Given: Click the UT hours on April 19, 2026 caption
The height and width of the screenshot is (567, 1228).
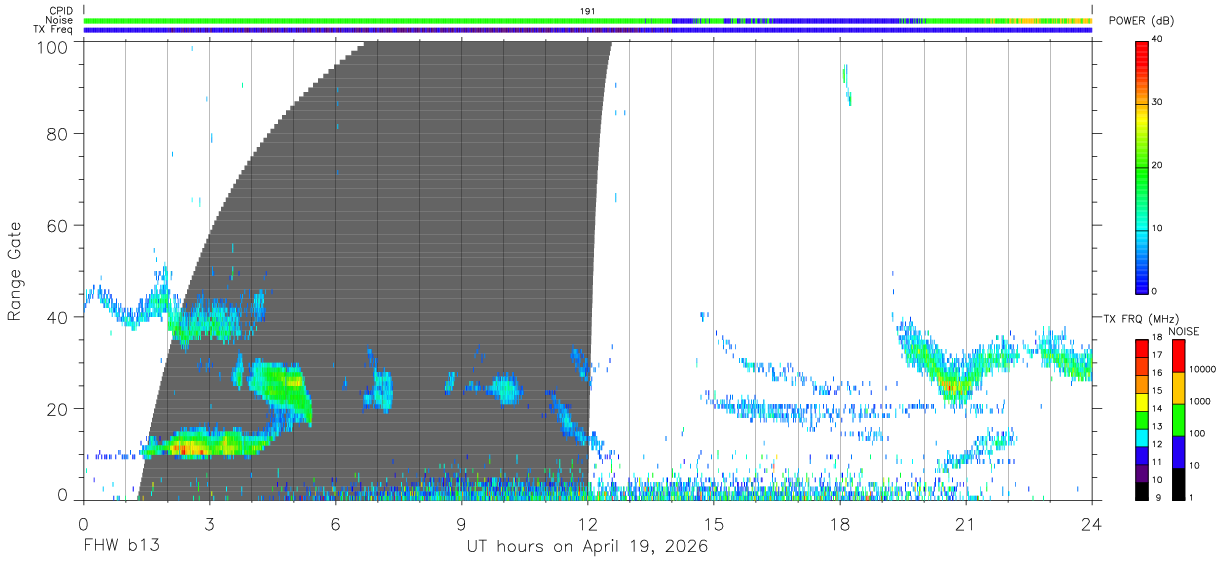Looking at the screenshot, I should coord(587,547).
